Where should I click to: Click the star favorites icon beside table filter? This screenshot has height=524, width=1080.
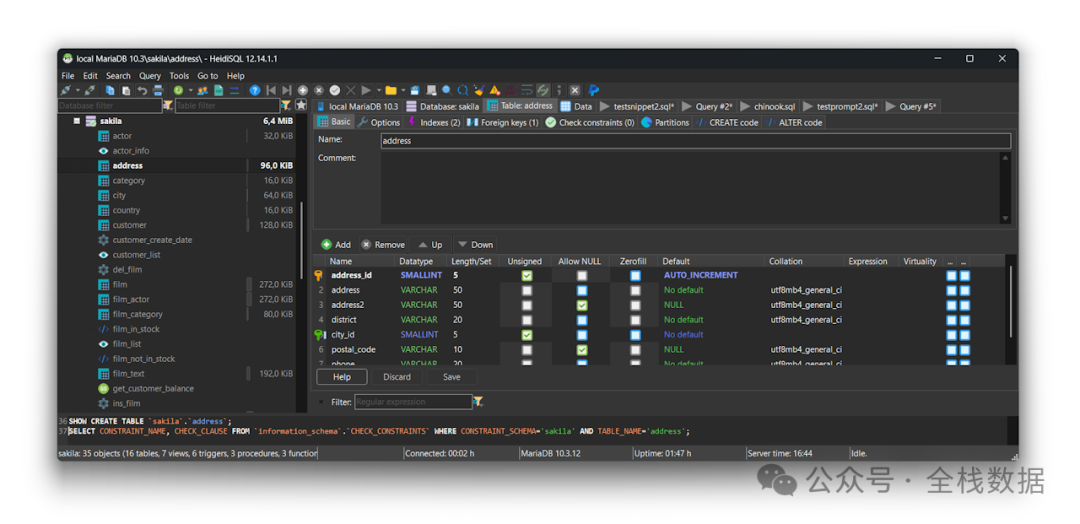point(300,105)
